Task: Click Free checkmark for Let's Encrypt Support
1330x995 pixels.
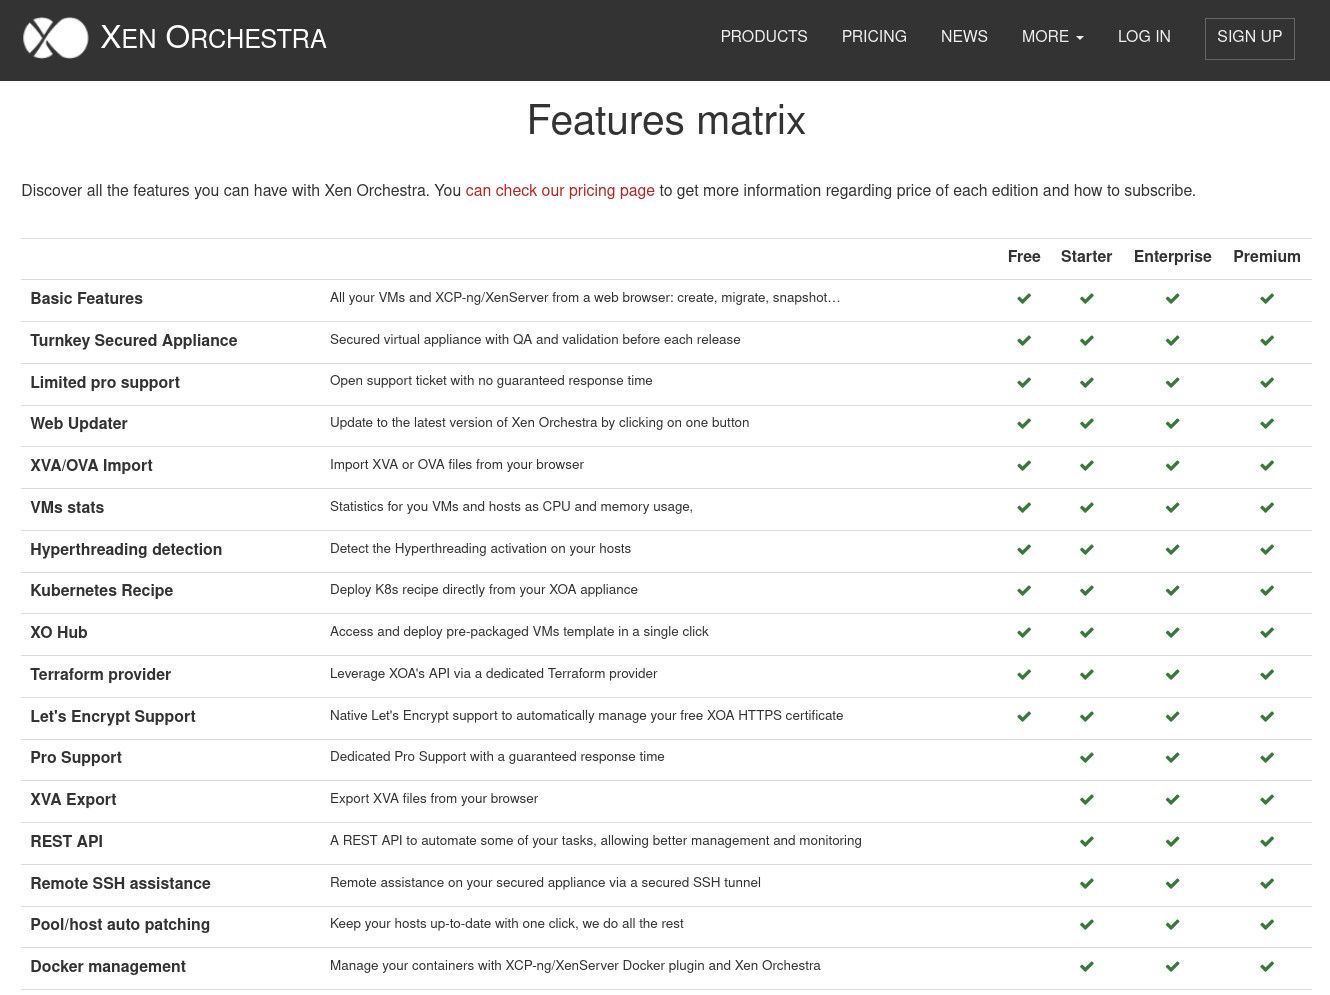Action: tap(1024, 717)
